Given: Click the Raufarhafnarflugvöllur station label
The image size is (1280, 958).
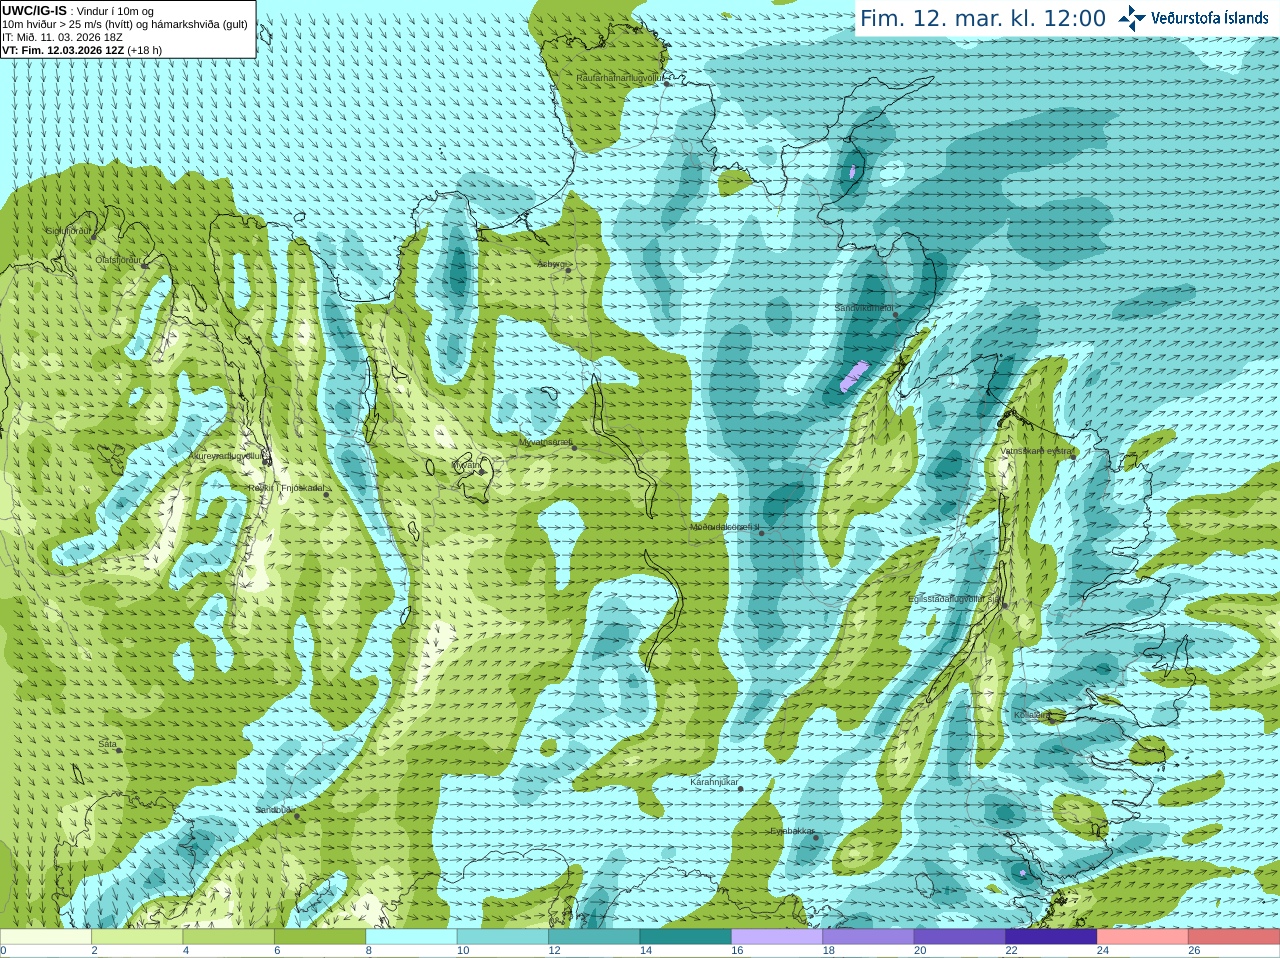Looking at the screenshot, I should [620, 78].
